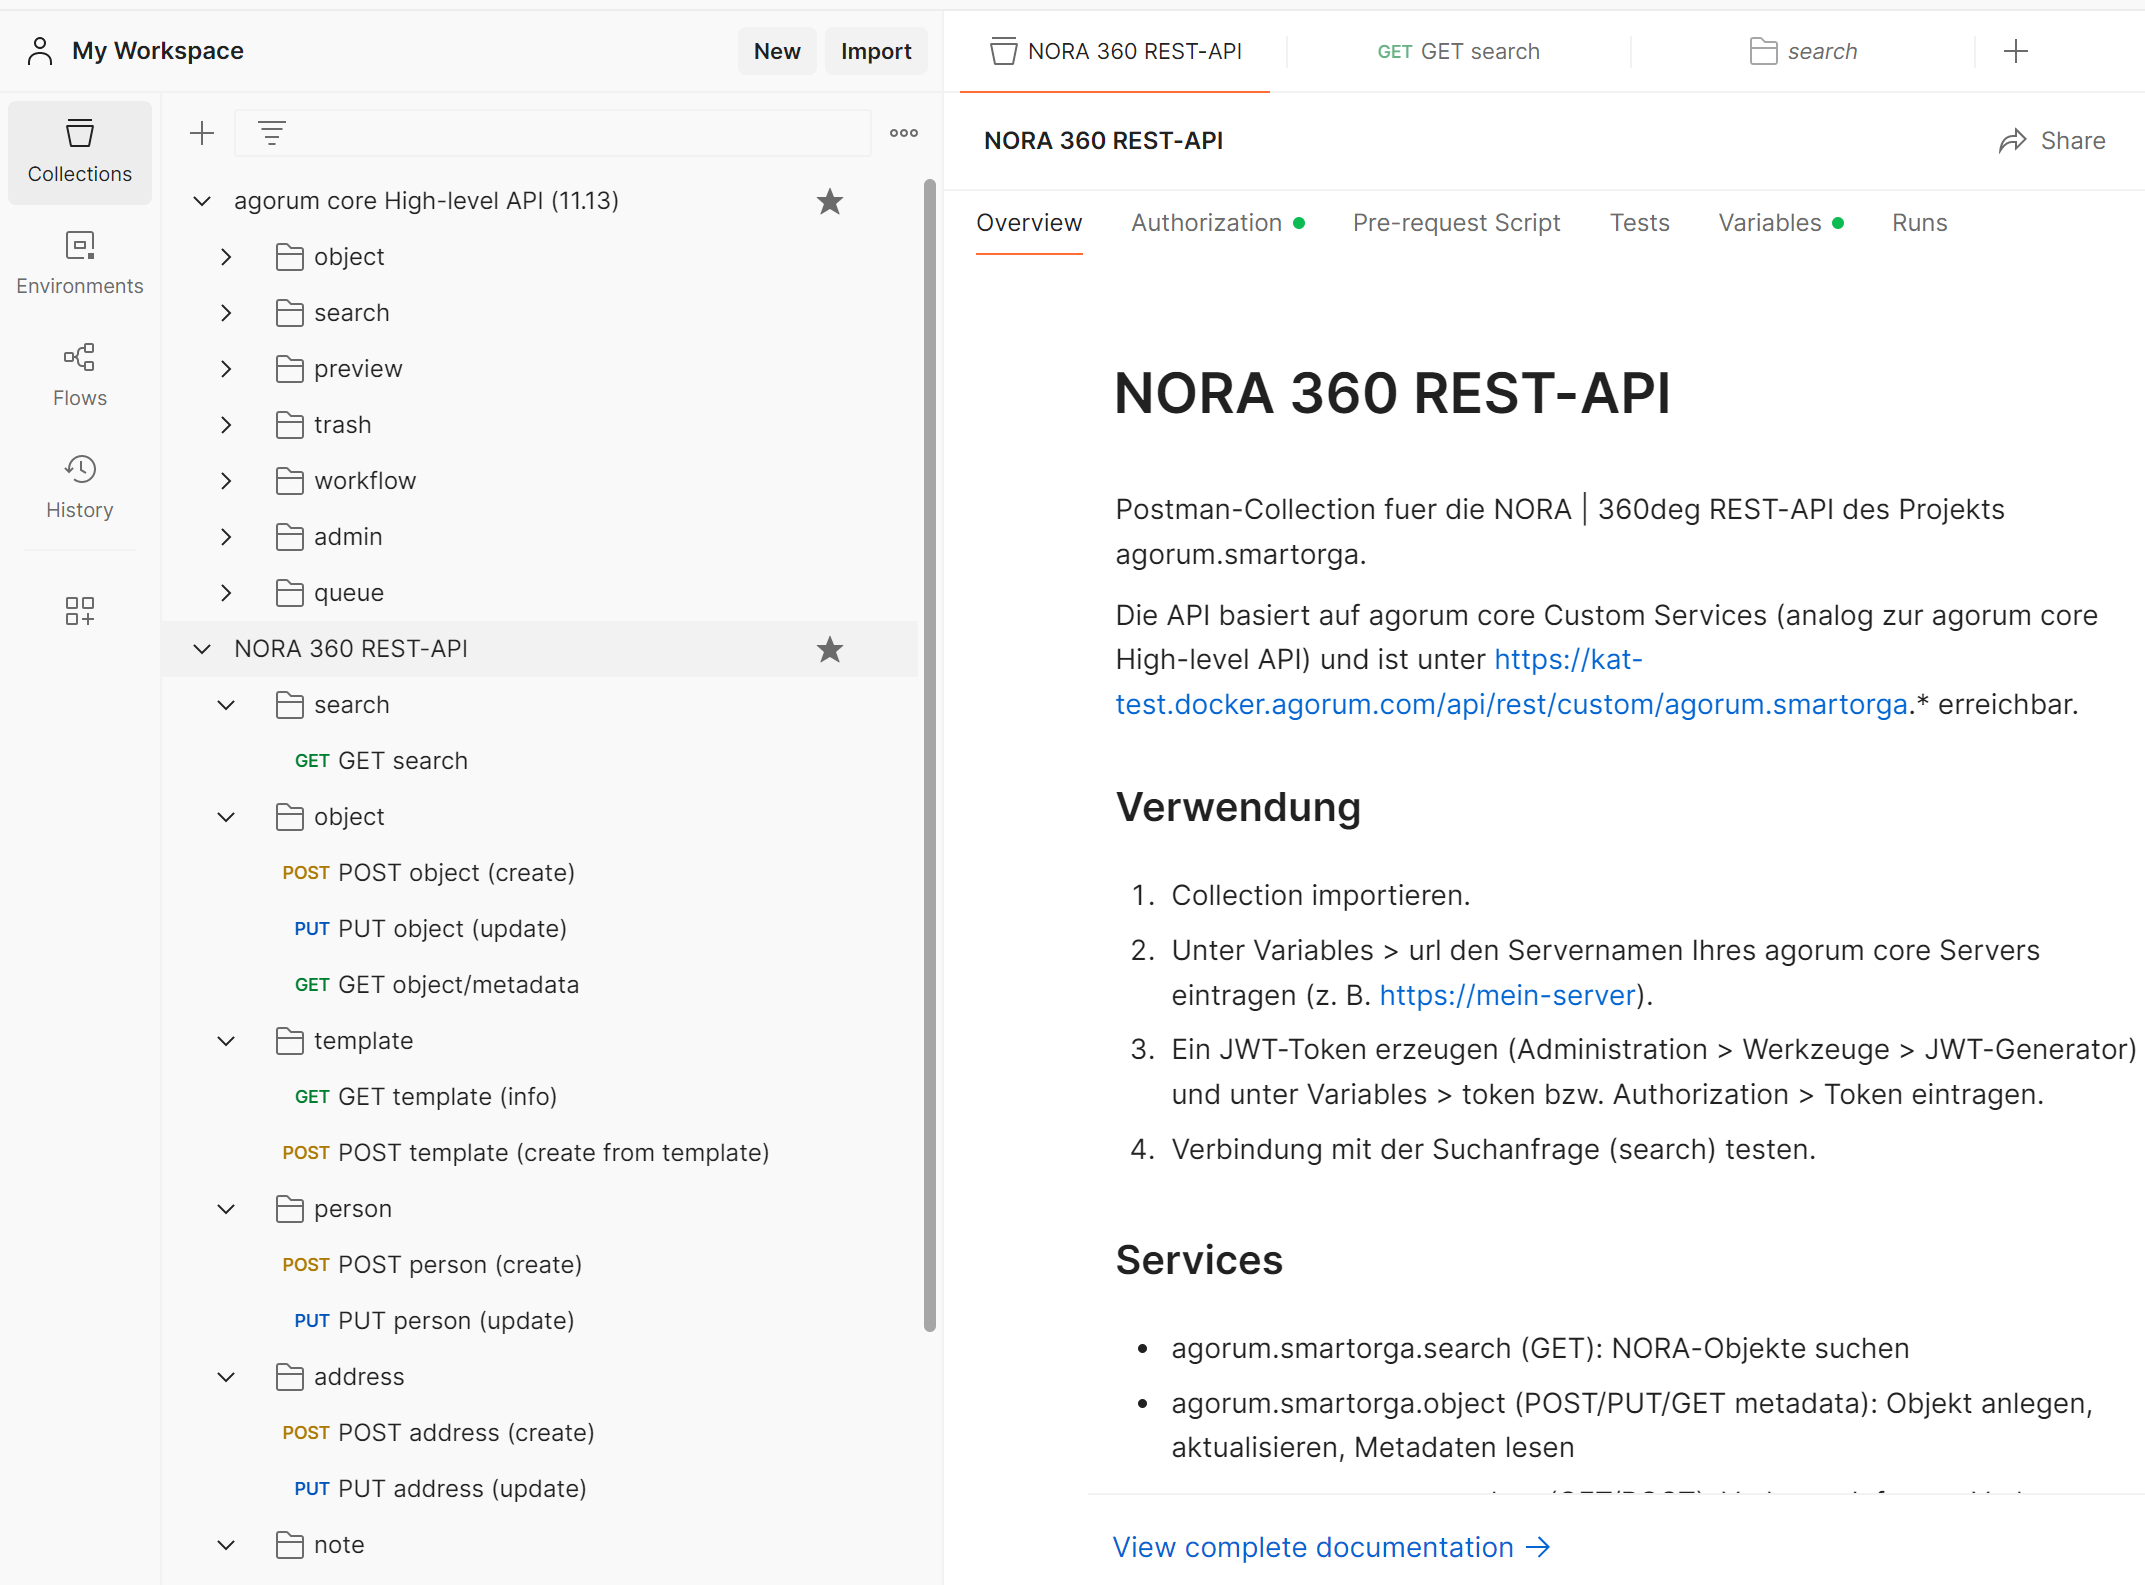Image resolution: width=2145 pixels, height=1585 pixels.
Task: Click the plus icon to open a new tab
Action: point(2016,51)
